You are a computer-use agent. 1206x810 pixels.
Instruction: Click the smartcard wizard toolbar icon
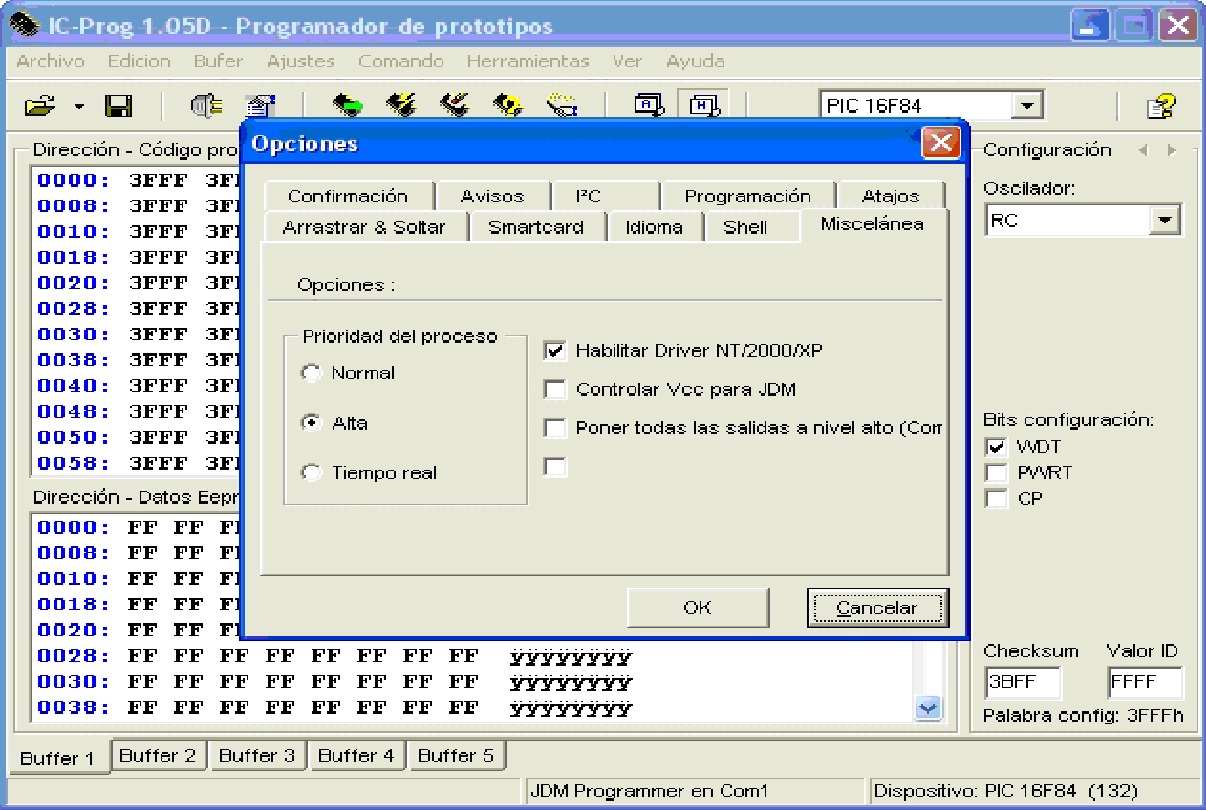[x=560, y=105]
